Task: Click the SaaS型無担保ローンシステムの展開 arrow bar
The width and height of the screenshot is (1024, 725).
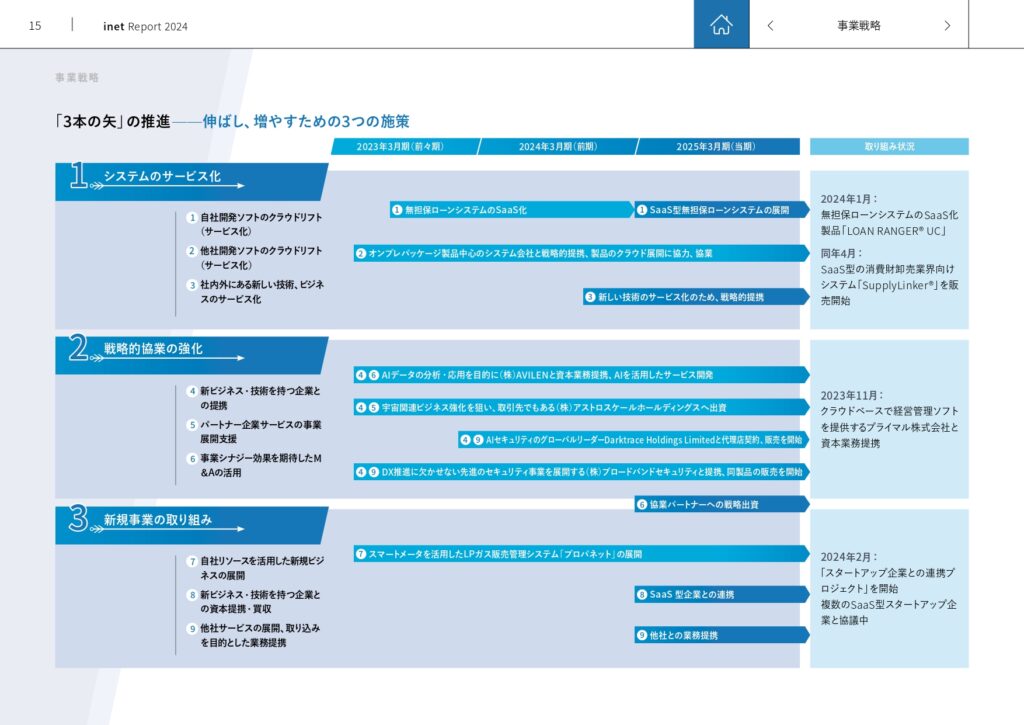Action: (x=722, y=210)
